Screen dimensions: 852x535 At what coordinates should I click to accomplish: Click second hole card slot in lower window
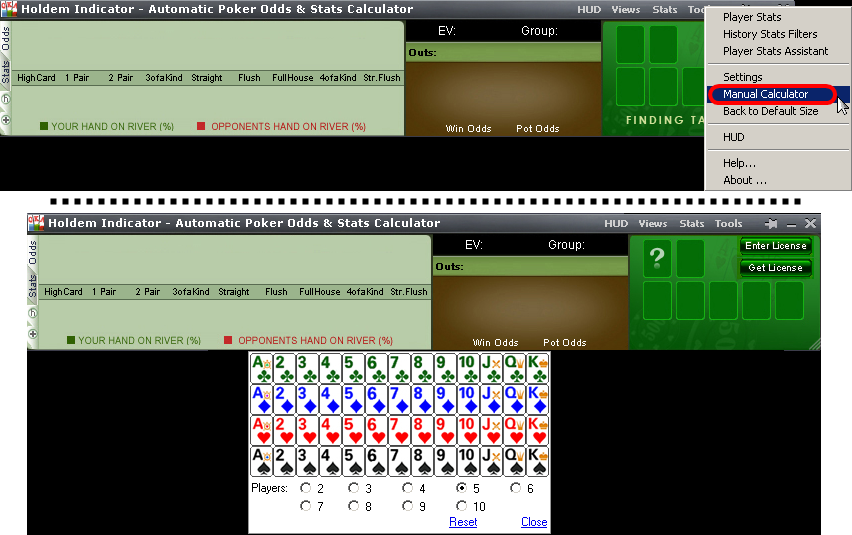coord(690,259)
